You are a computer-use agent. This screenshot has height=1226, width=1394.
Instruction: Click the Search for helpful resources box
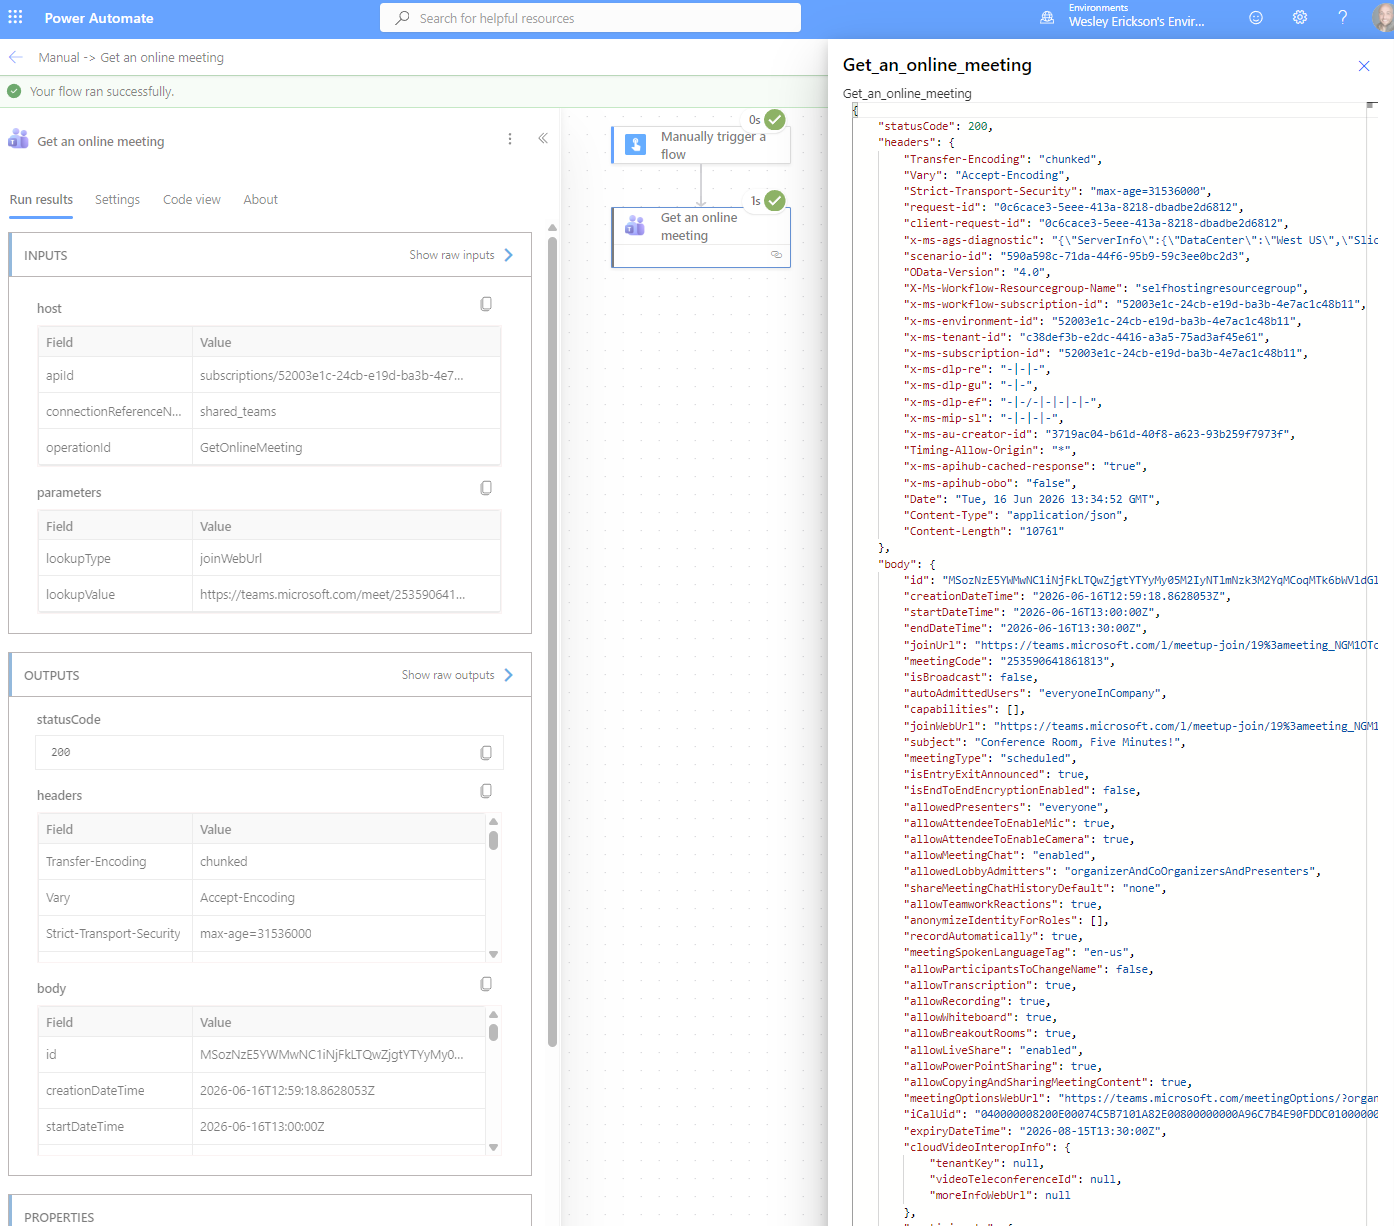click(x=590, y=18)
